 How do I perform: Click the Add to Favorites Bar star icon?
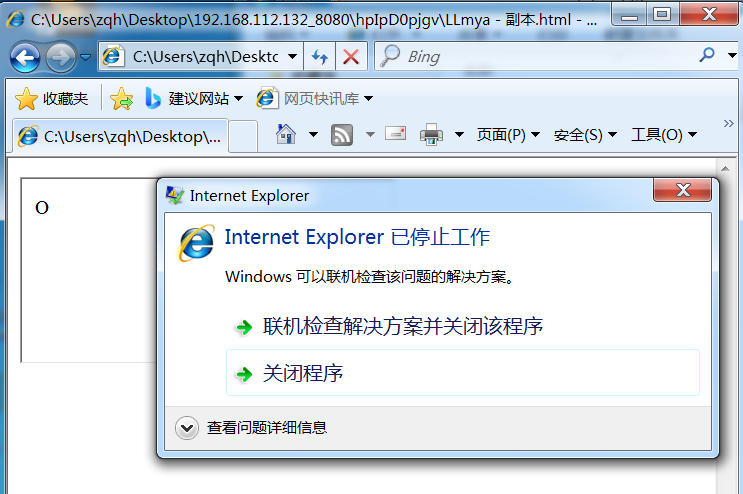click(x=122, y=99)
